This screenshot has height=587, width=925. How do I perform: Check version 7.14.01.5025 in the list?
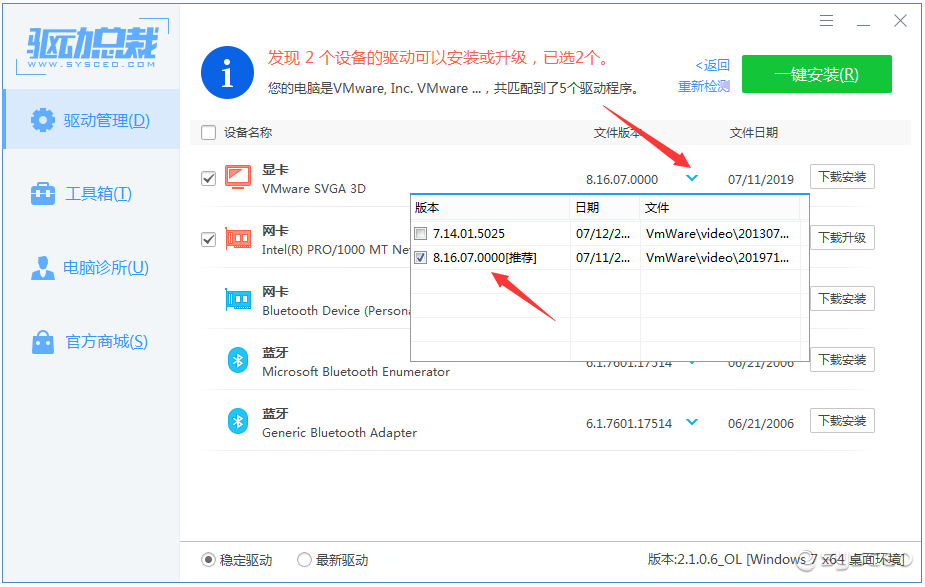(x=421, y=232)
